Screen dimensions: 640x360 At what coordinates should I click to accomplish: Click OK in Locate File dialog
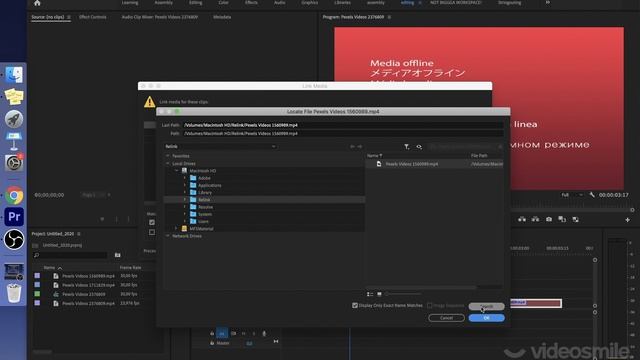tap(487, 318)
